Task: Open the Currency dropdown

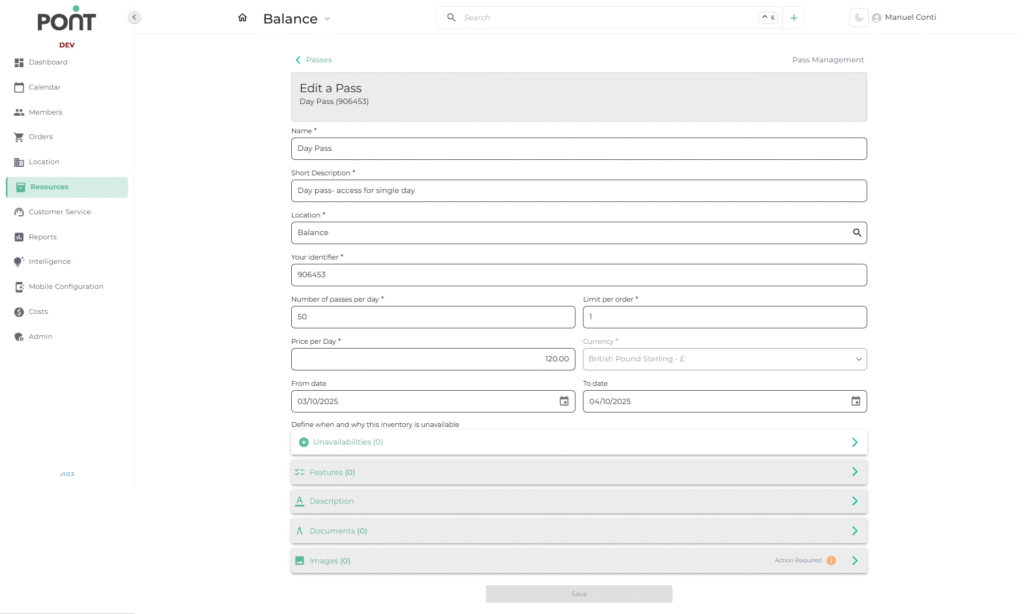Action: [724, 359]
